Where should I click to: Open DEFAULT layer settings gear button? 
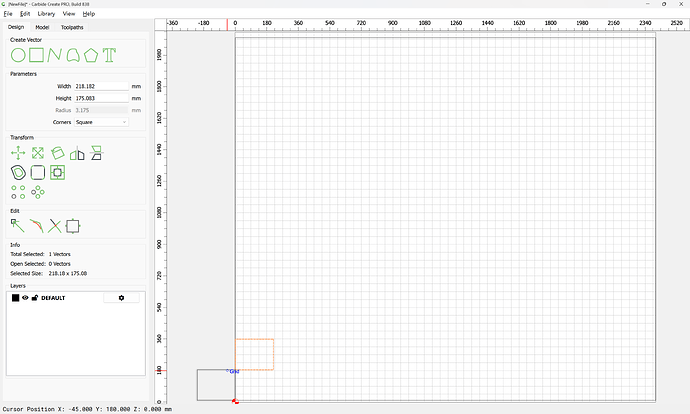(x=121, y=298)
